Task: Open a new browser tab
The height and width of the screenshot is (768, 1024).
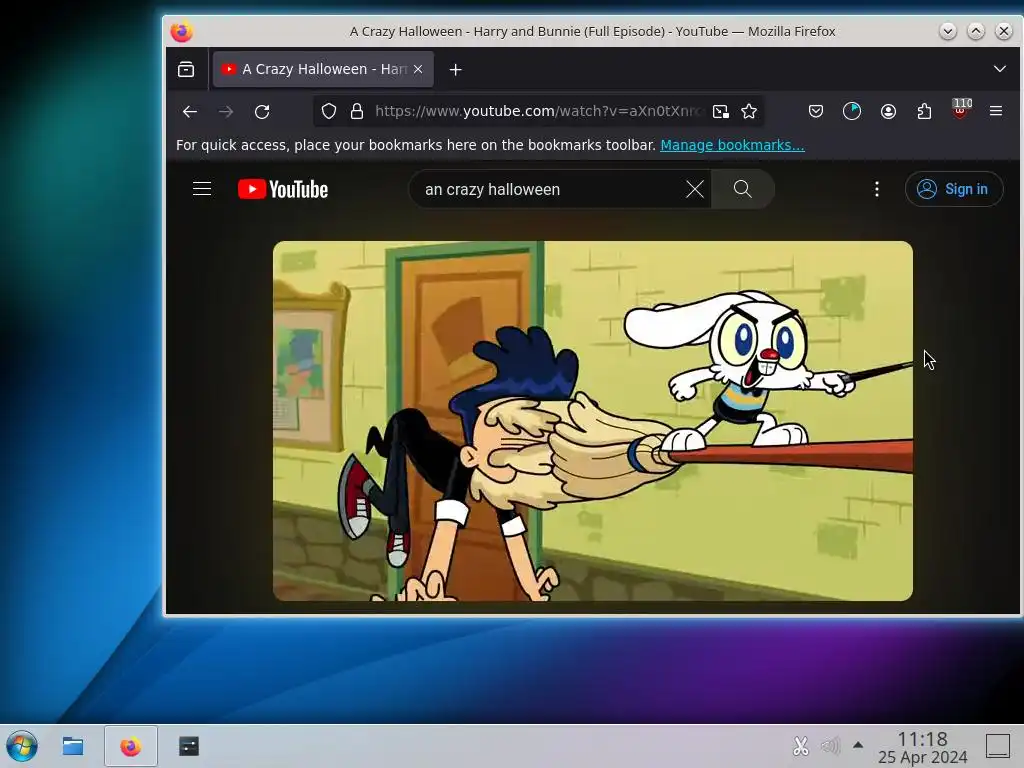Action: [456, 69]
